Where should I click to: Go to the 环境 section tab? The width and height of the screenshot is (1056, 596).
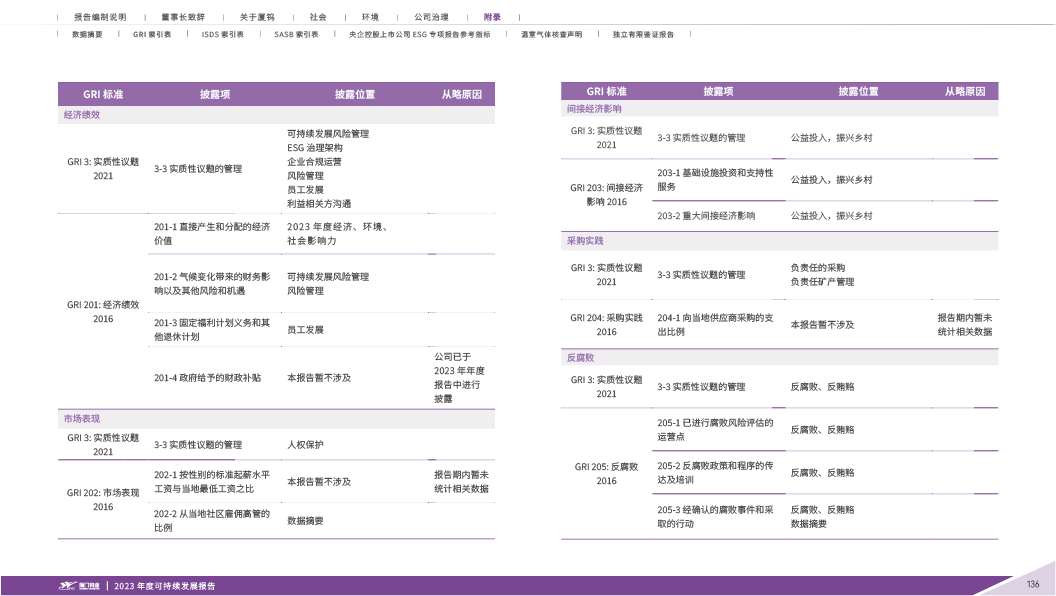(x=370, y=18)
